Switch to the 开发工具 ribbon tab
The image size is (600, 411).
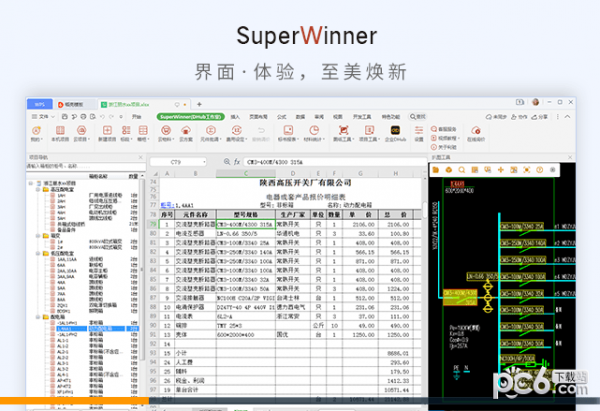tap(362, 117)
